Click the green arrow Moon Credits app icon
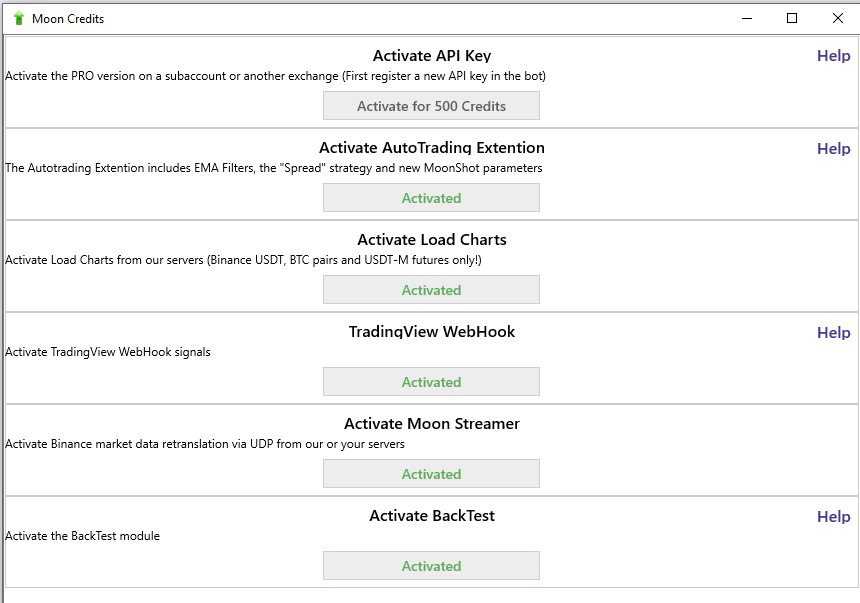Image resolution: width=860 pixels, height=603 pixels. pos(19,18)
